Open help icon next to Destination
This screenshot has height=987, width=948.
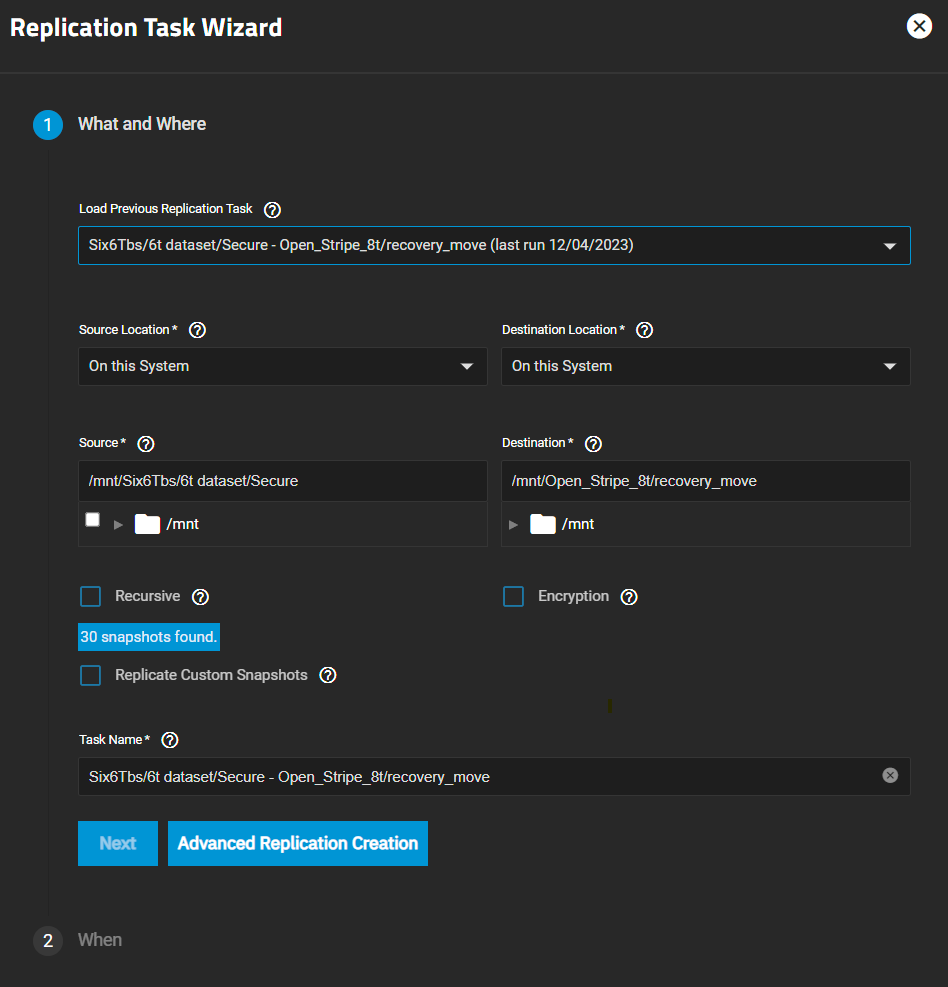593,444
